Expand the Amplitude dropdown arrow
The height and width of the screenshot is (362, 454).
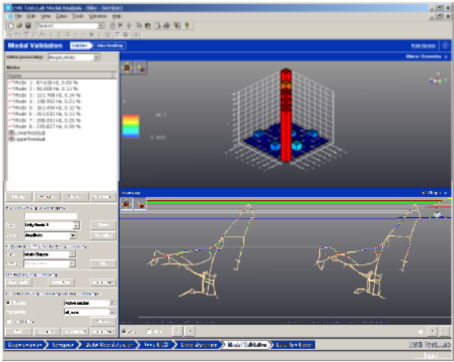point(73,235)
